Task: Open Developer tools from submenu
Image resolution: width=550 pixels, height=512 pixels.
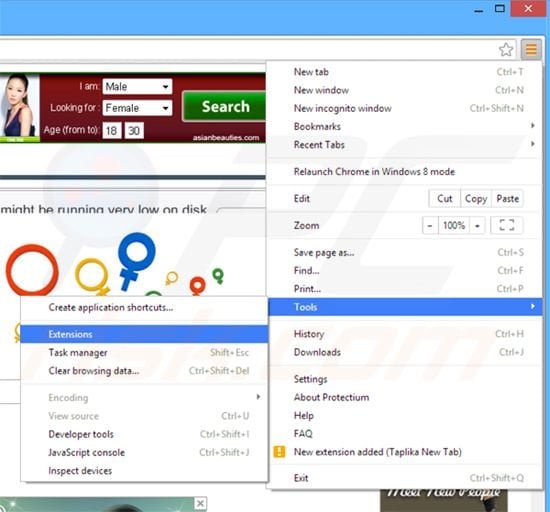Action: 144,434
